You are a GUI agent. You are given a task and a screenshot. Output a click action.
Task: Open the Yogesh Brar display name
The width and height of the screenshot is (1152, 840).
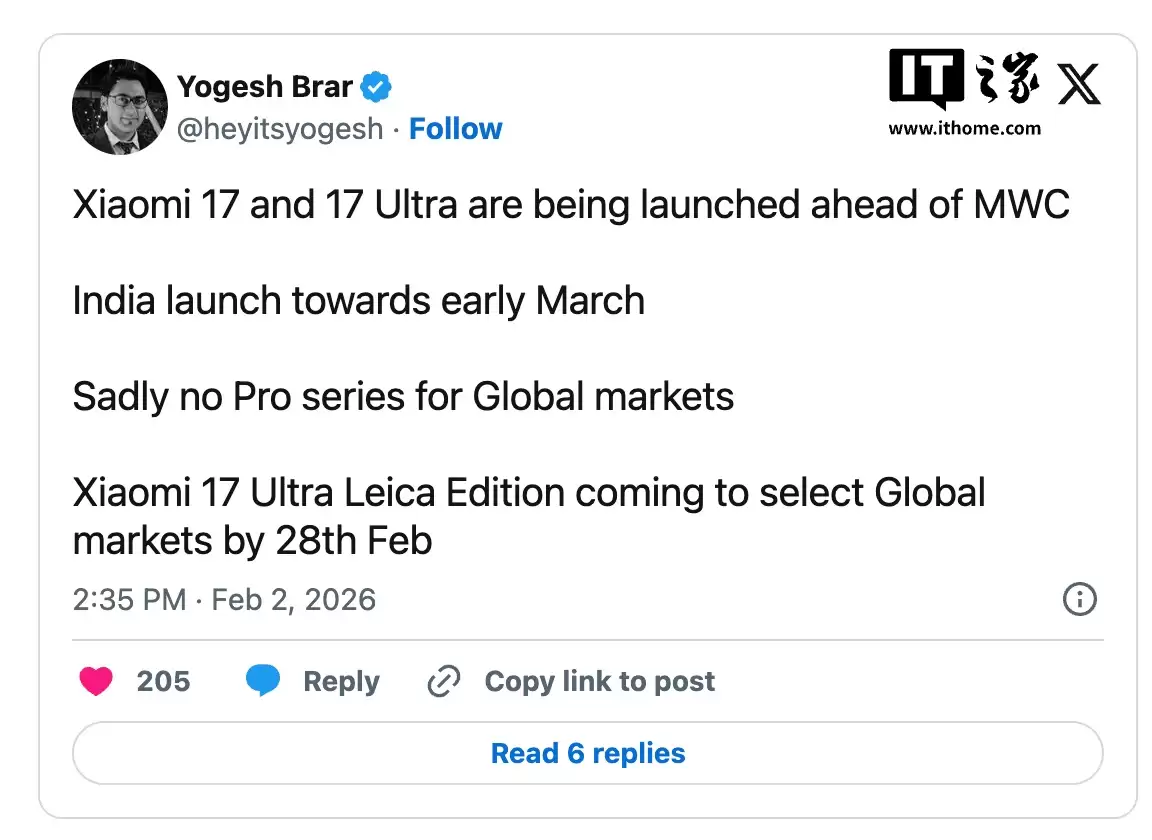tap(265, 87)
